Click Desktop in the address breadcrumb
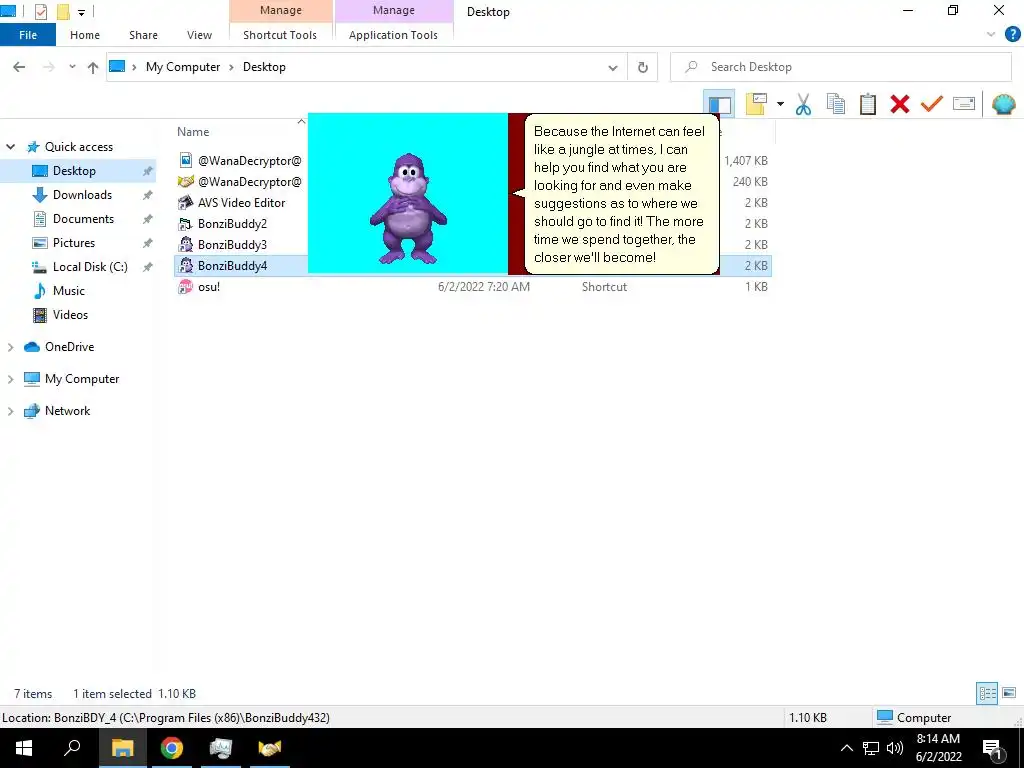 tap(264, 67)
